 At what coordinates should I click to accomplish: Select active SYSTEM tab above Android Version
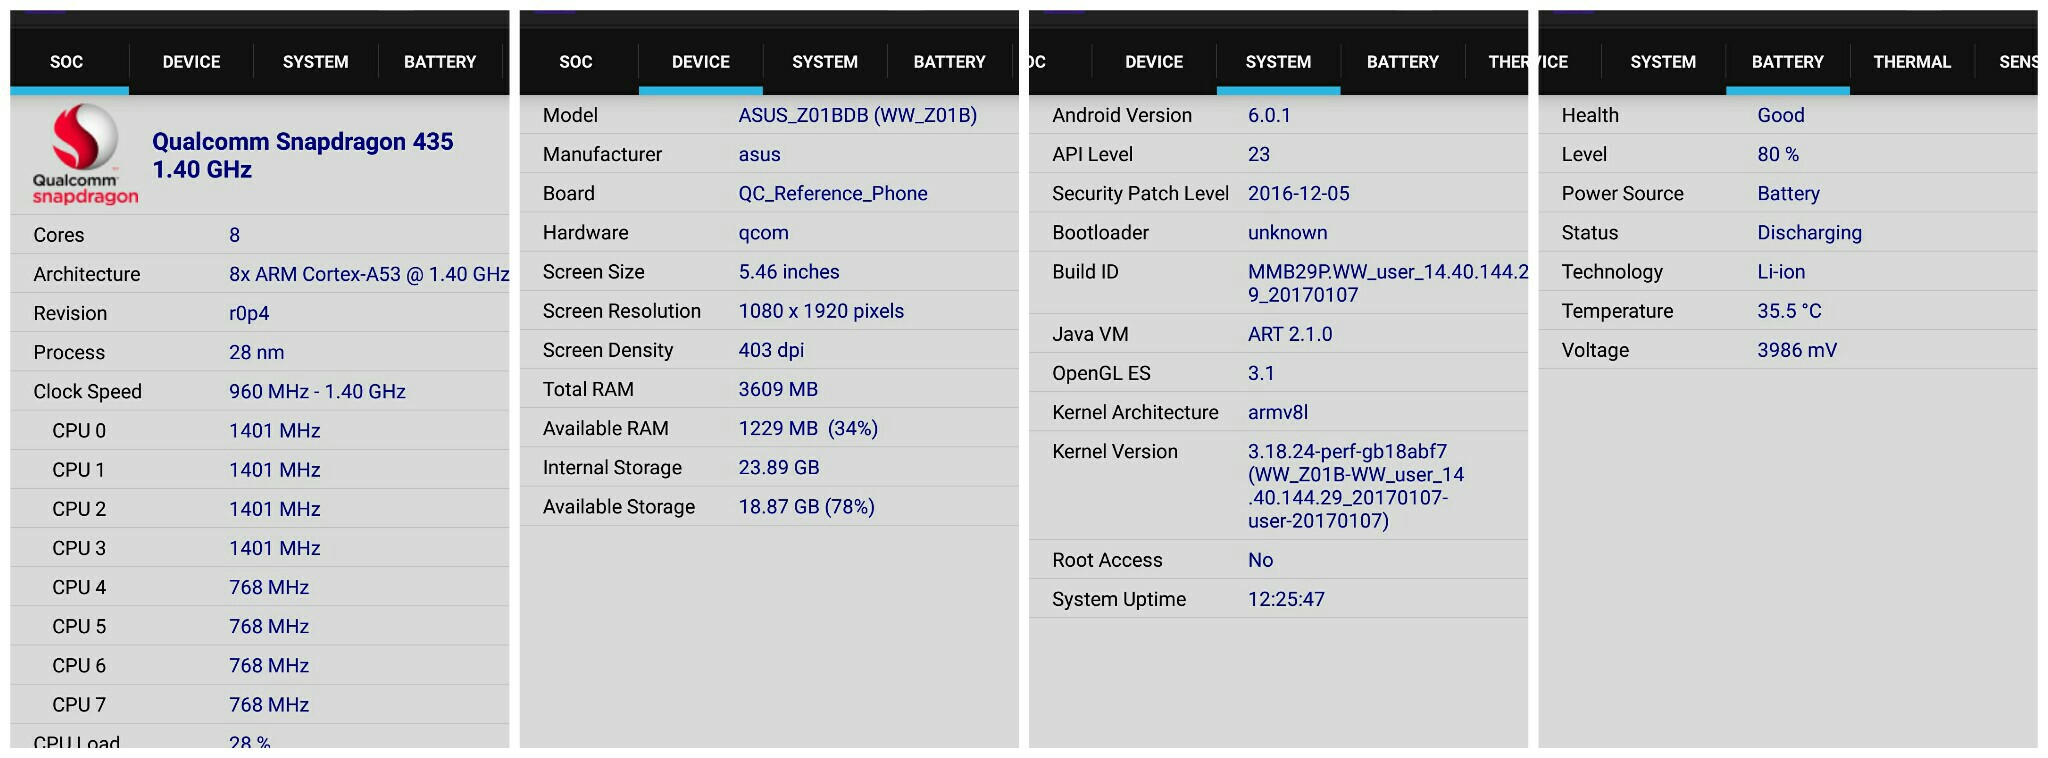click(1278, 62)
